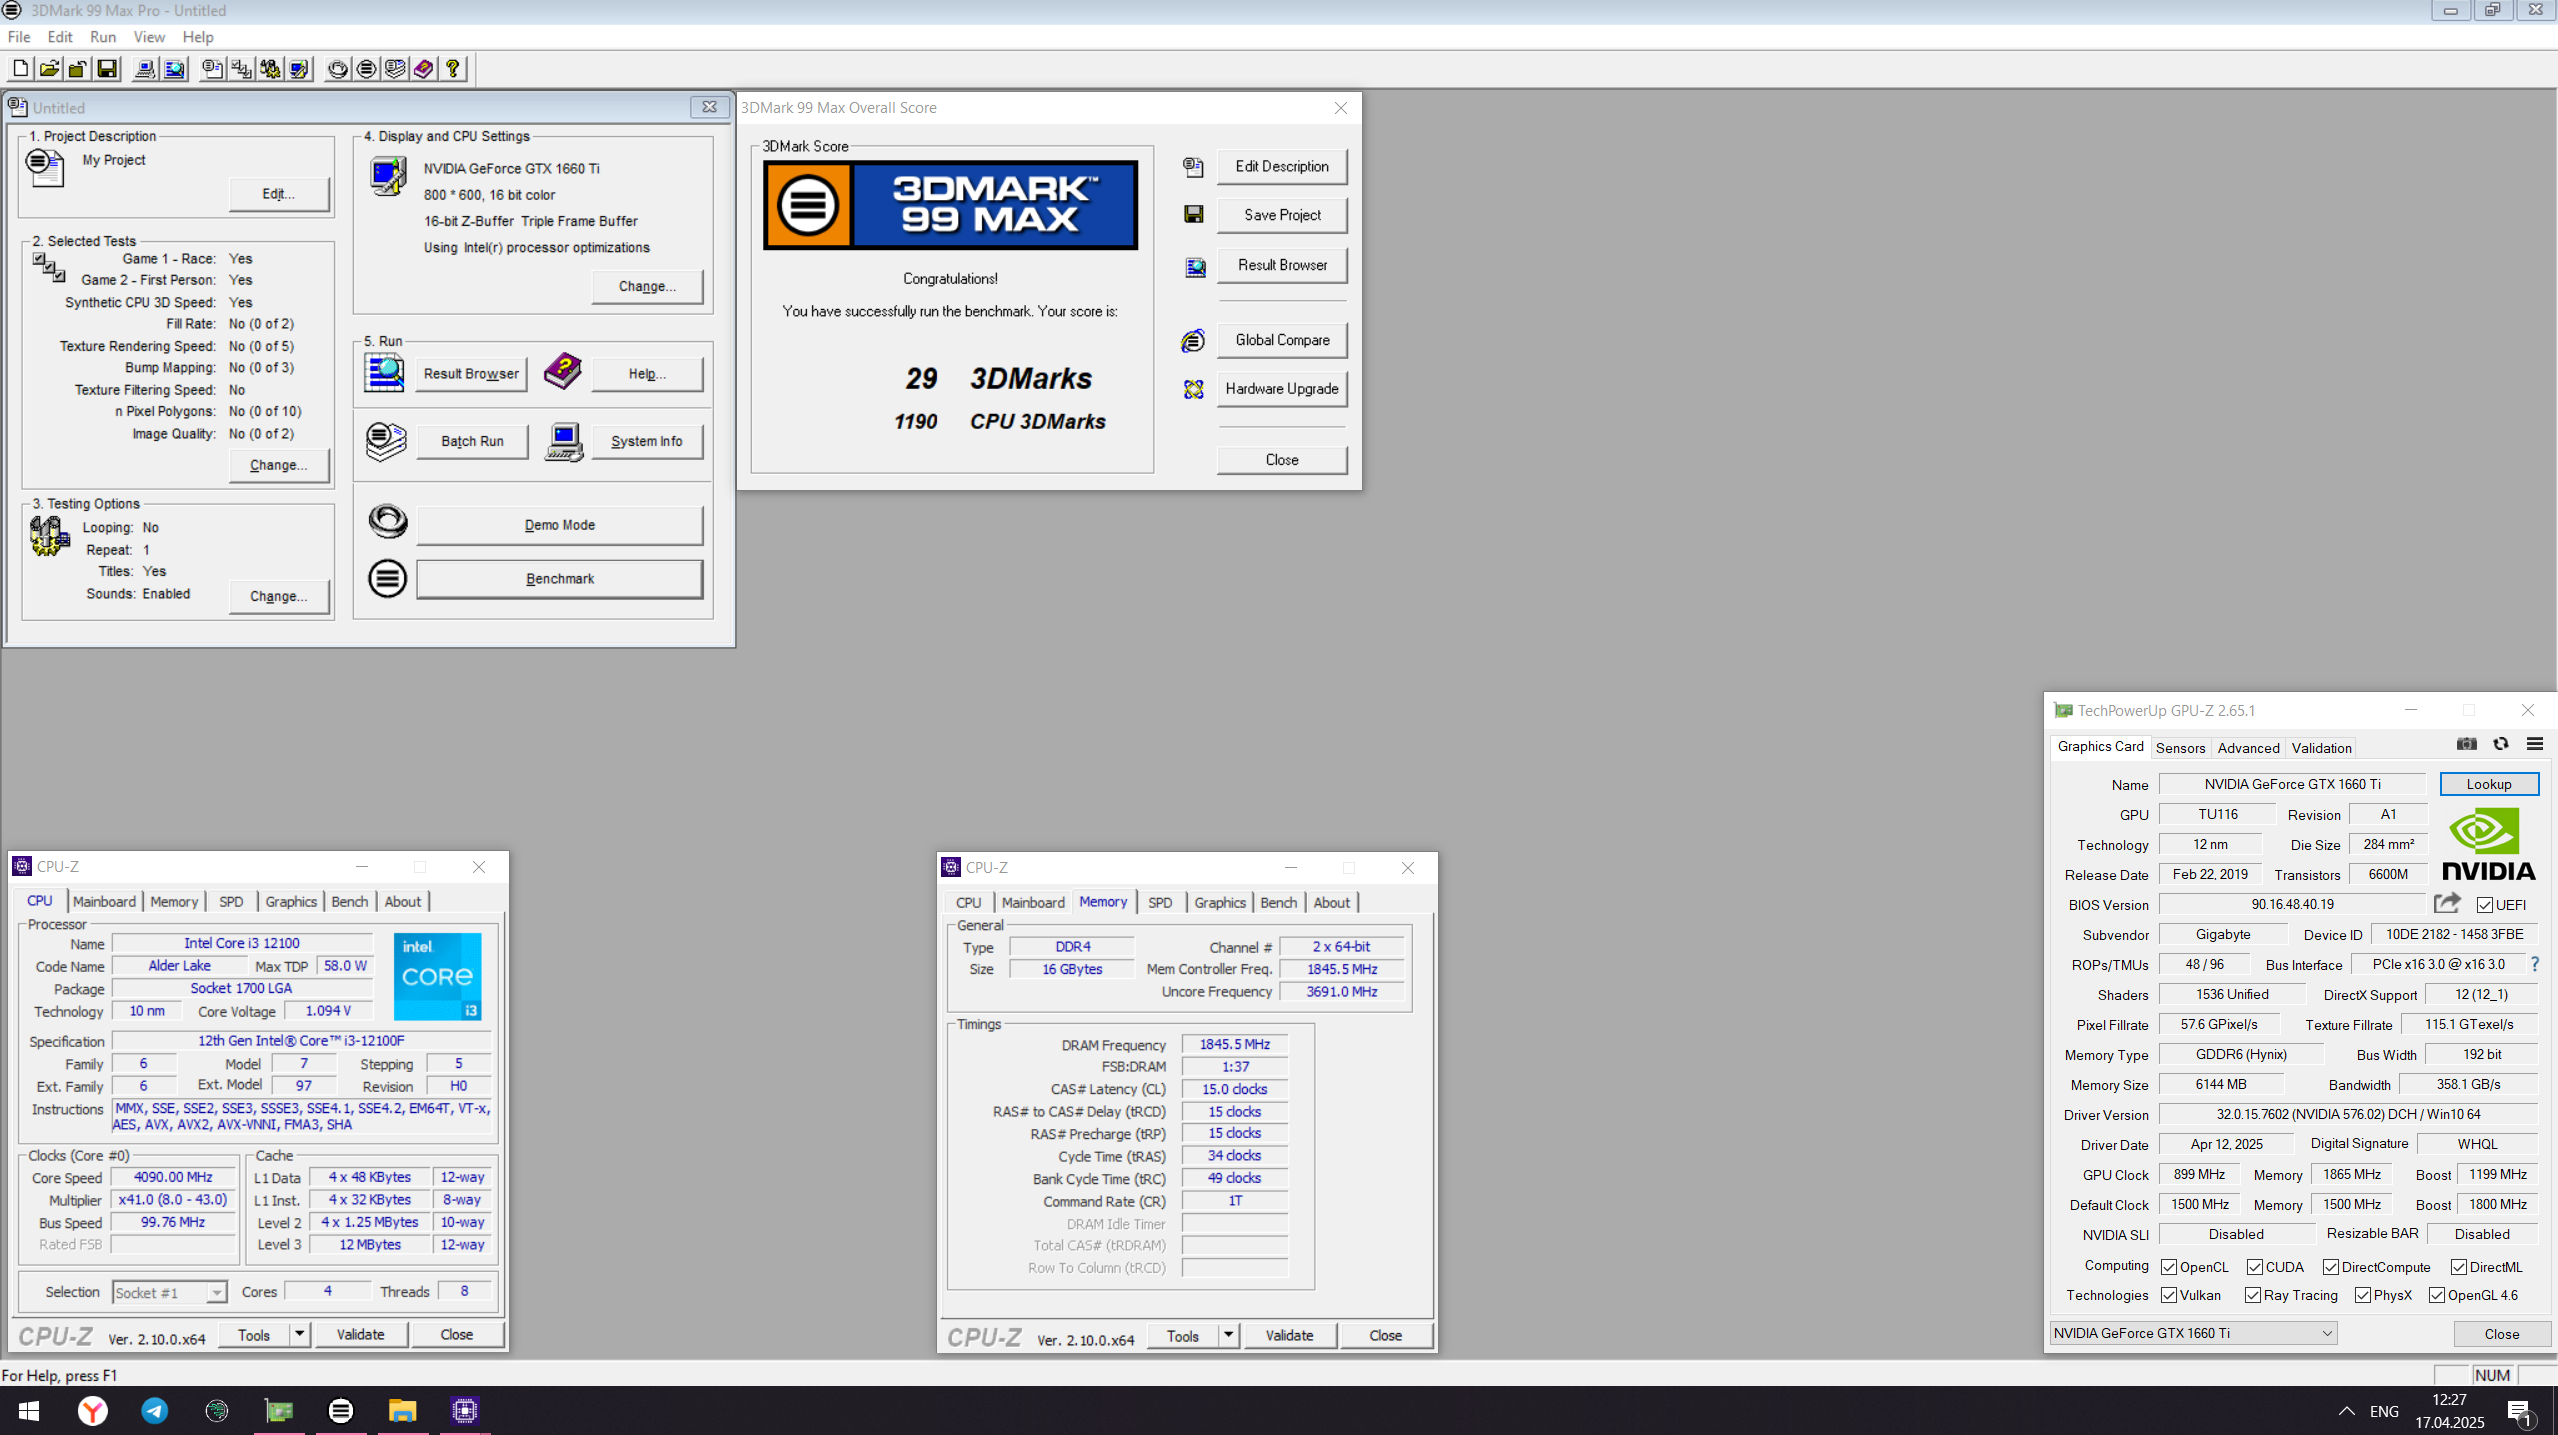Click the Global Compare globe icon

coord(1193,341)
